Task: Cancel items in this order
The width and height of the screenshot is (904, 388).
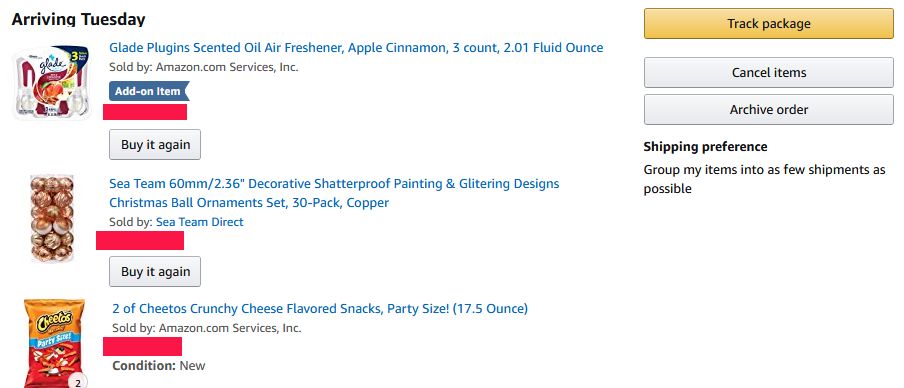Action: click(x=769, y=73)
